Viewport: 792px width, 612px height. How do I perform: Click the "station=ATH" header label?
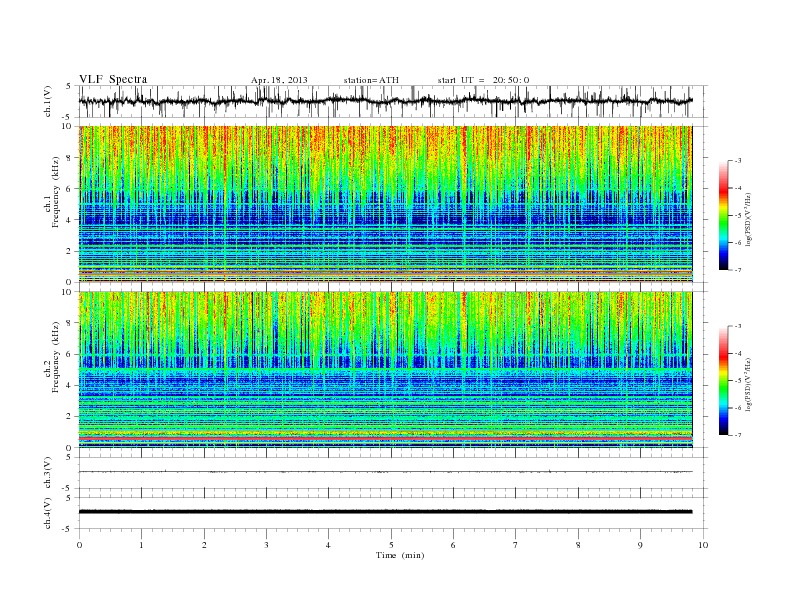pyautogui.click(x=371, y=80)
